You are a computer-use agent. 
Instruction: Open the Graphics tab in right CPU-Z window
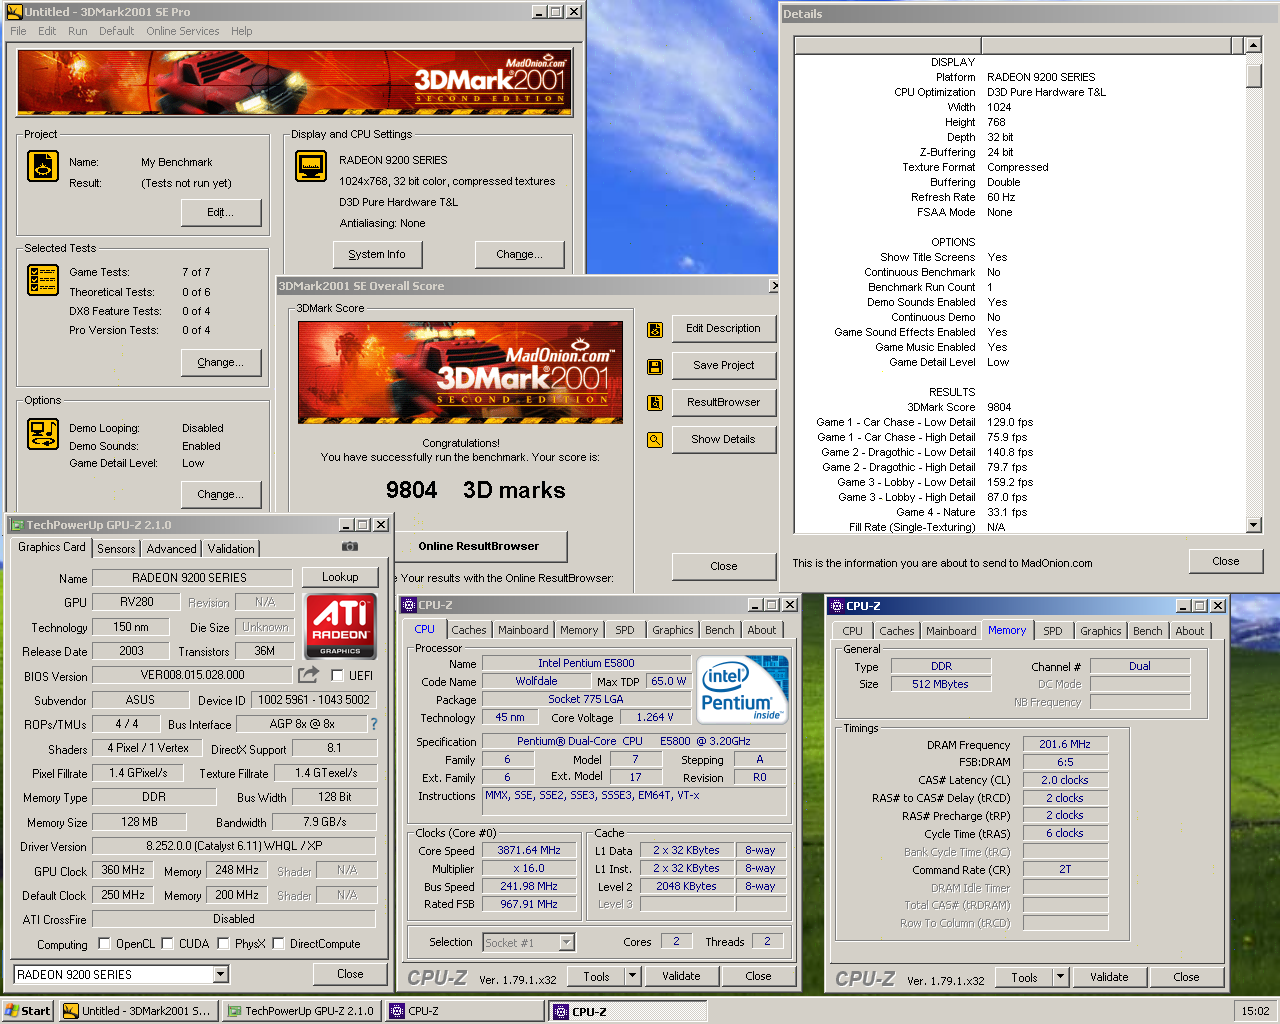(x=1100, y=631)
